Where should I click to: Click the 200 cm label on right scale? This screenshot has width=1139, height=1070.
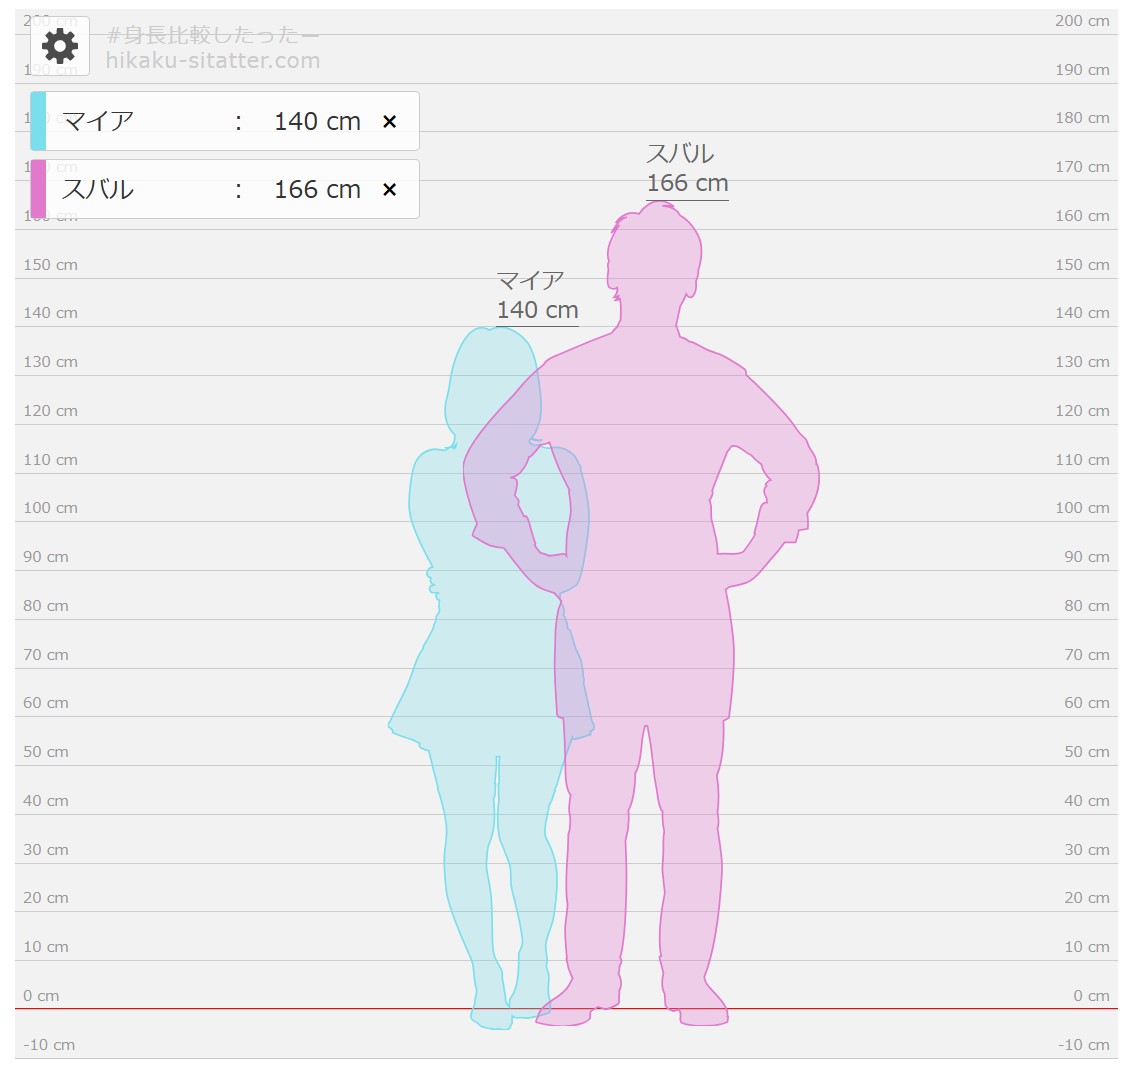coord(1082,21)
